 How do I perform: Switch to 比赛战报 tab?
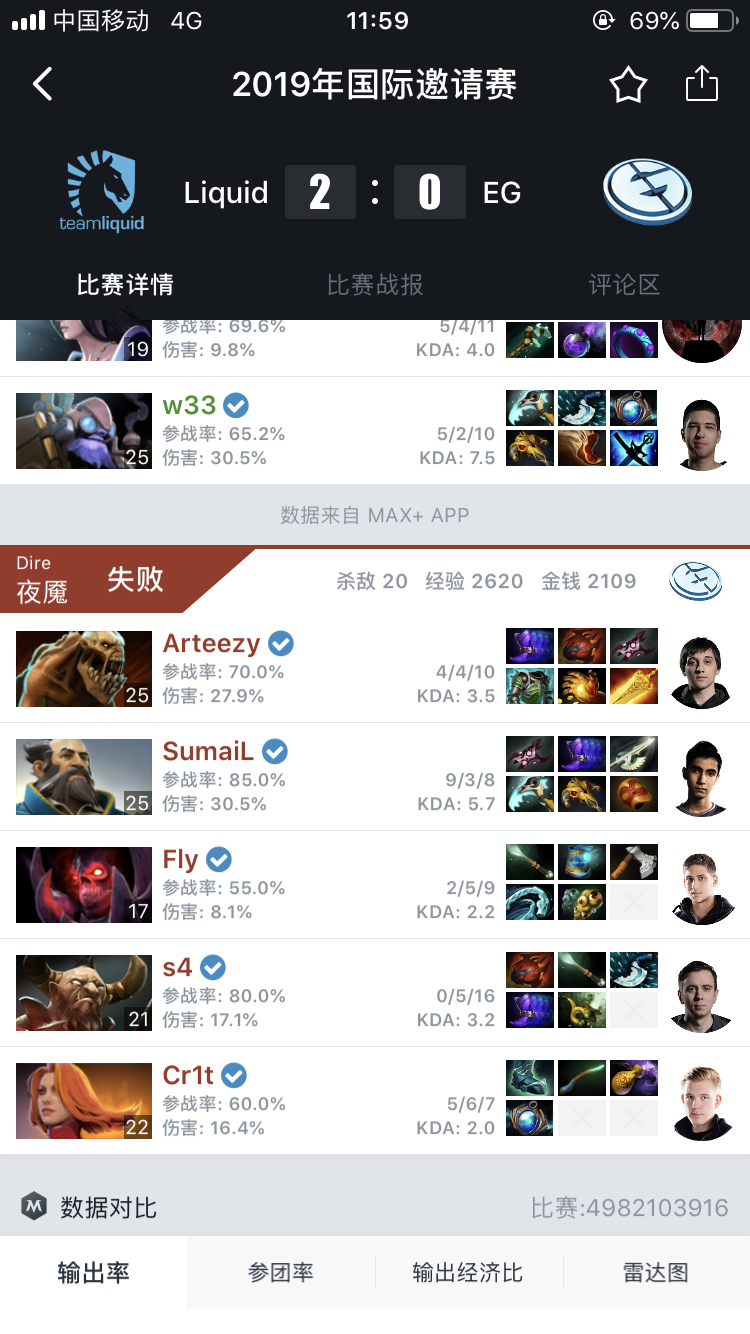pyautogui.click(x=375, y=285)
